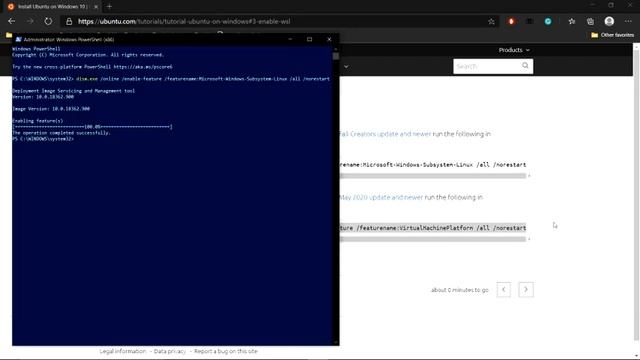
Task: Open the Data privacy link
Action: pos(170,351)
